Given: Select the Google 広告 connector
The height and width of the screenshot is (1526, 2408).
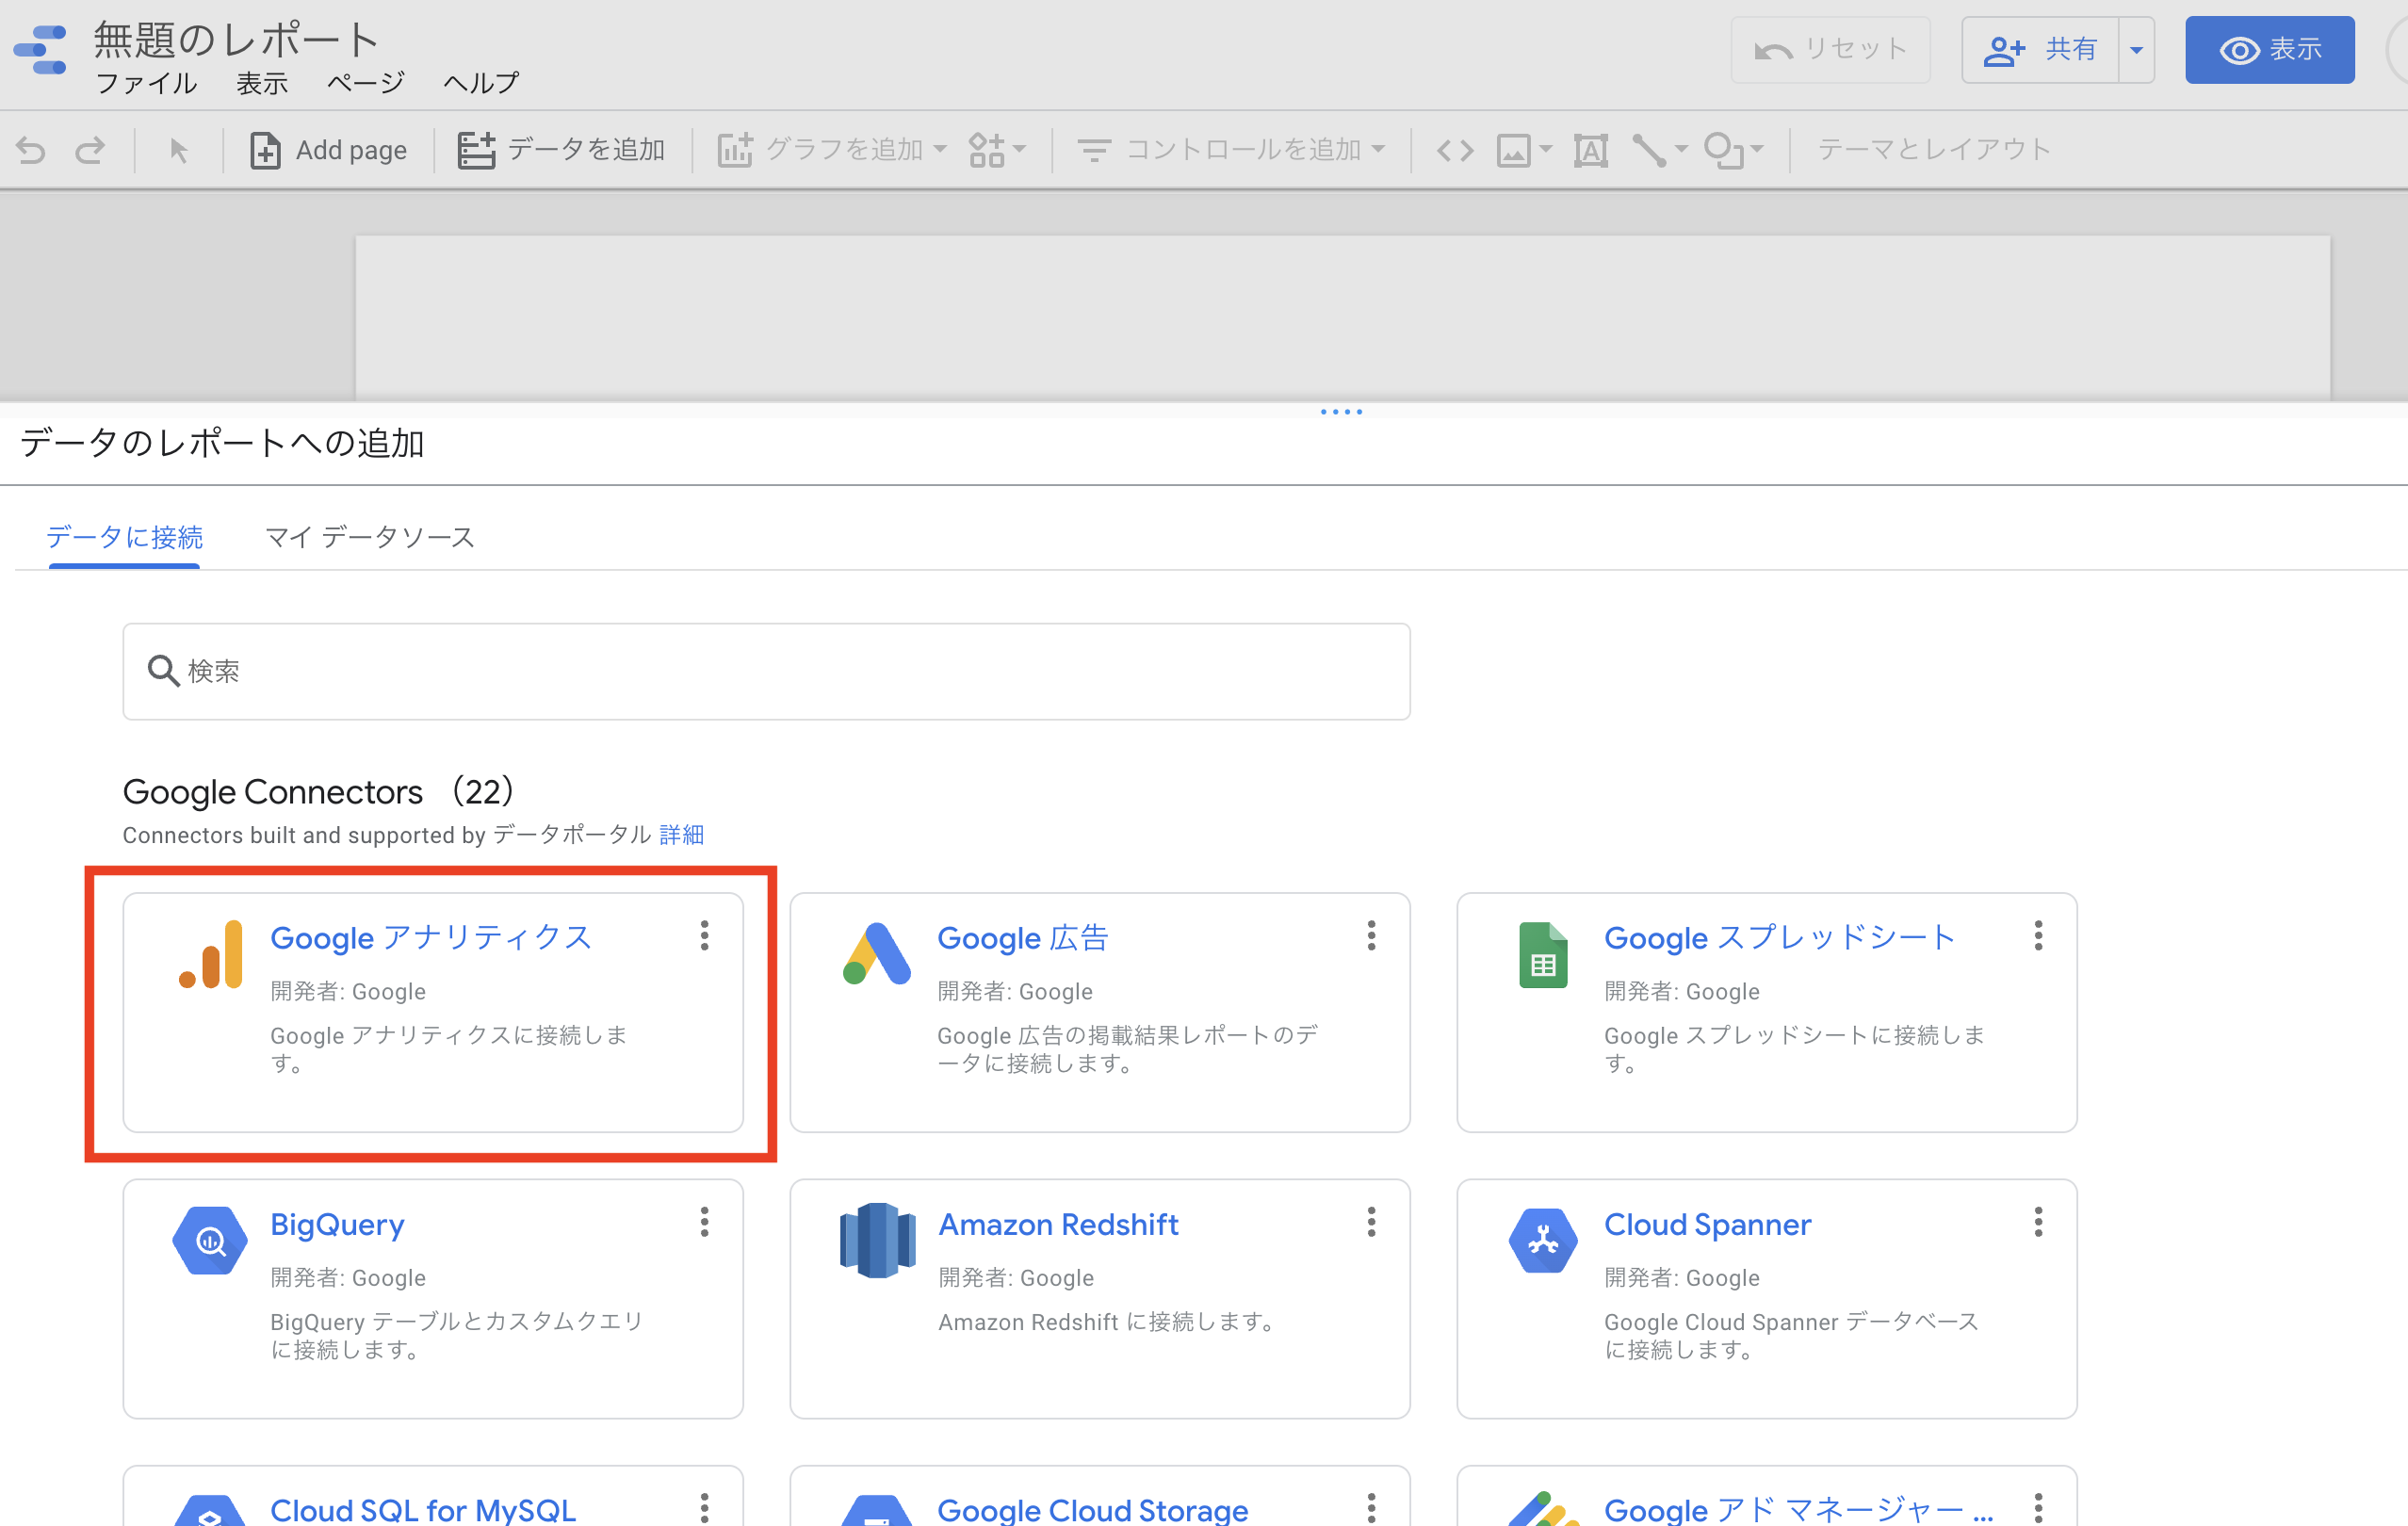Looking at the screenshot, I should (1100, 1012).
